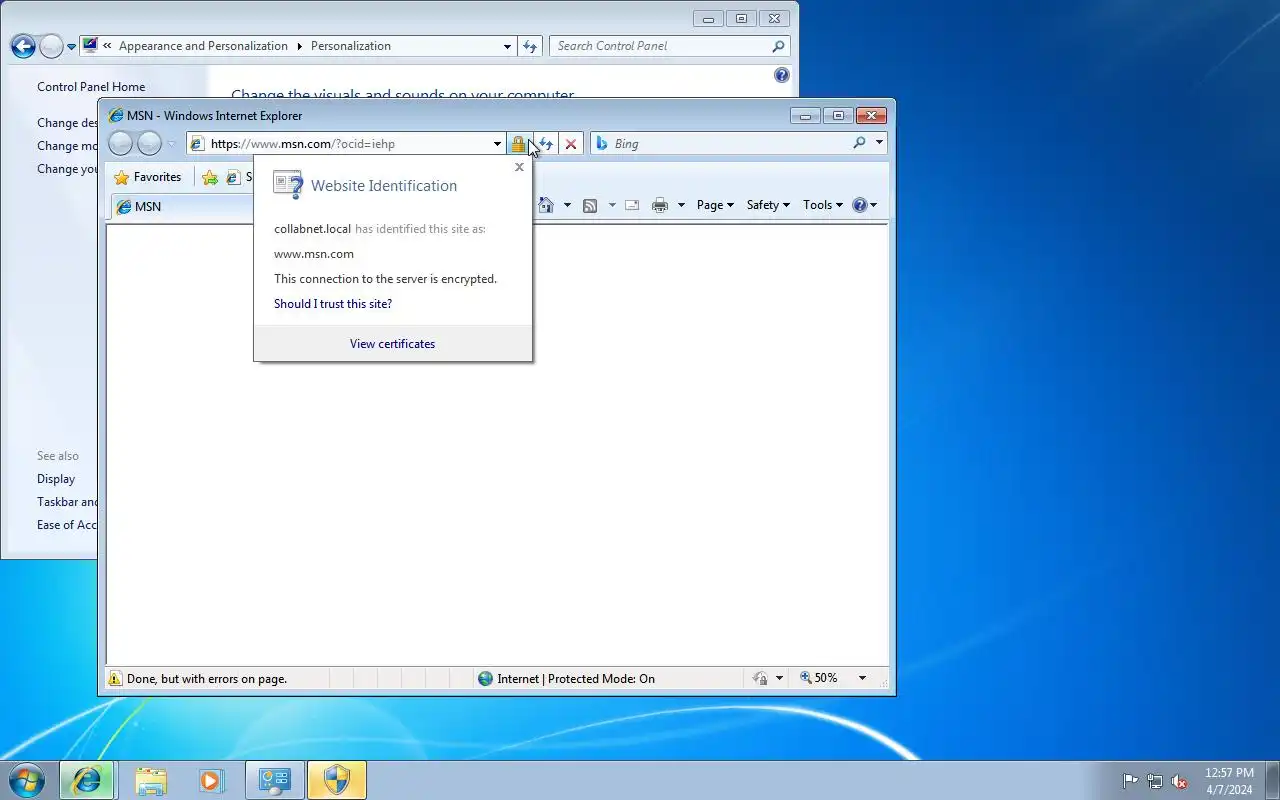Expand the address bar autocomplete dropdown
The image size is (1280, 800).
[x=497, y=144]
